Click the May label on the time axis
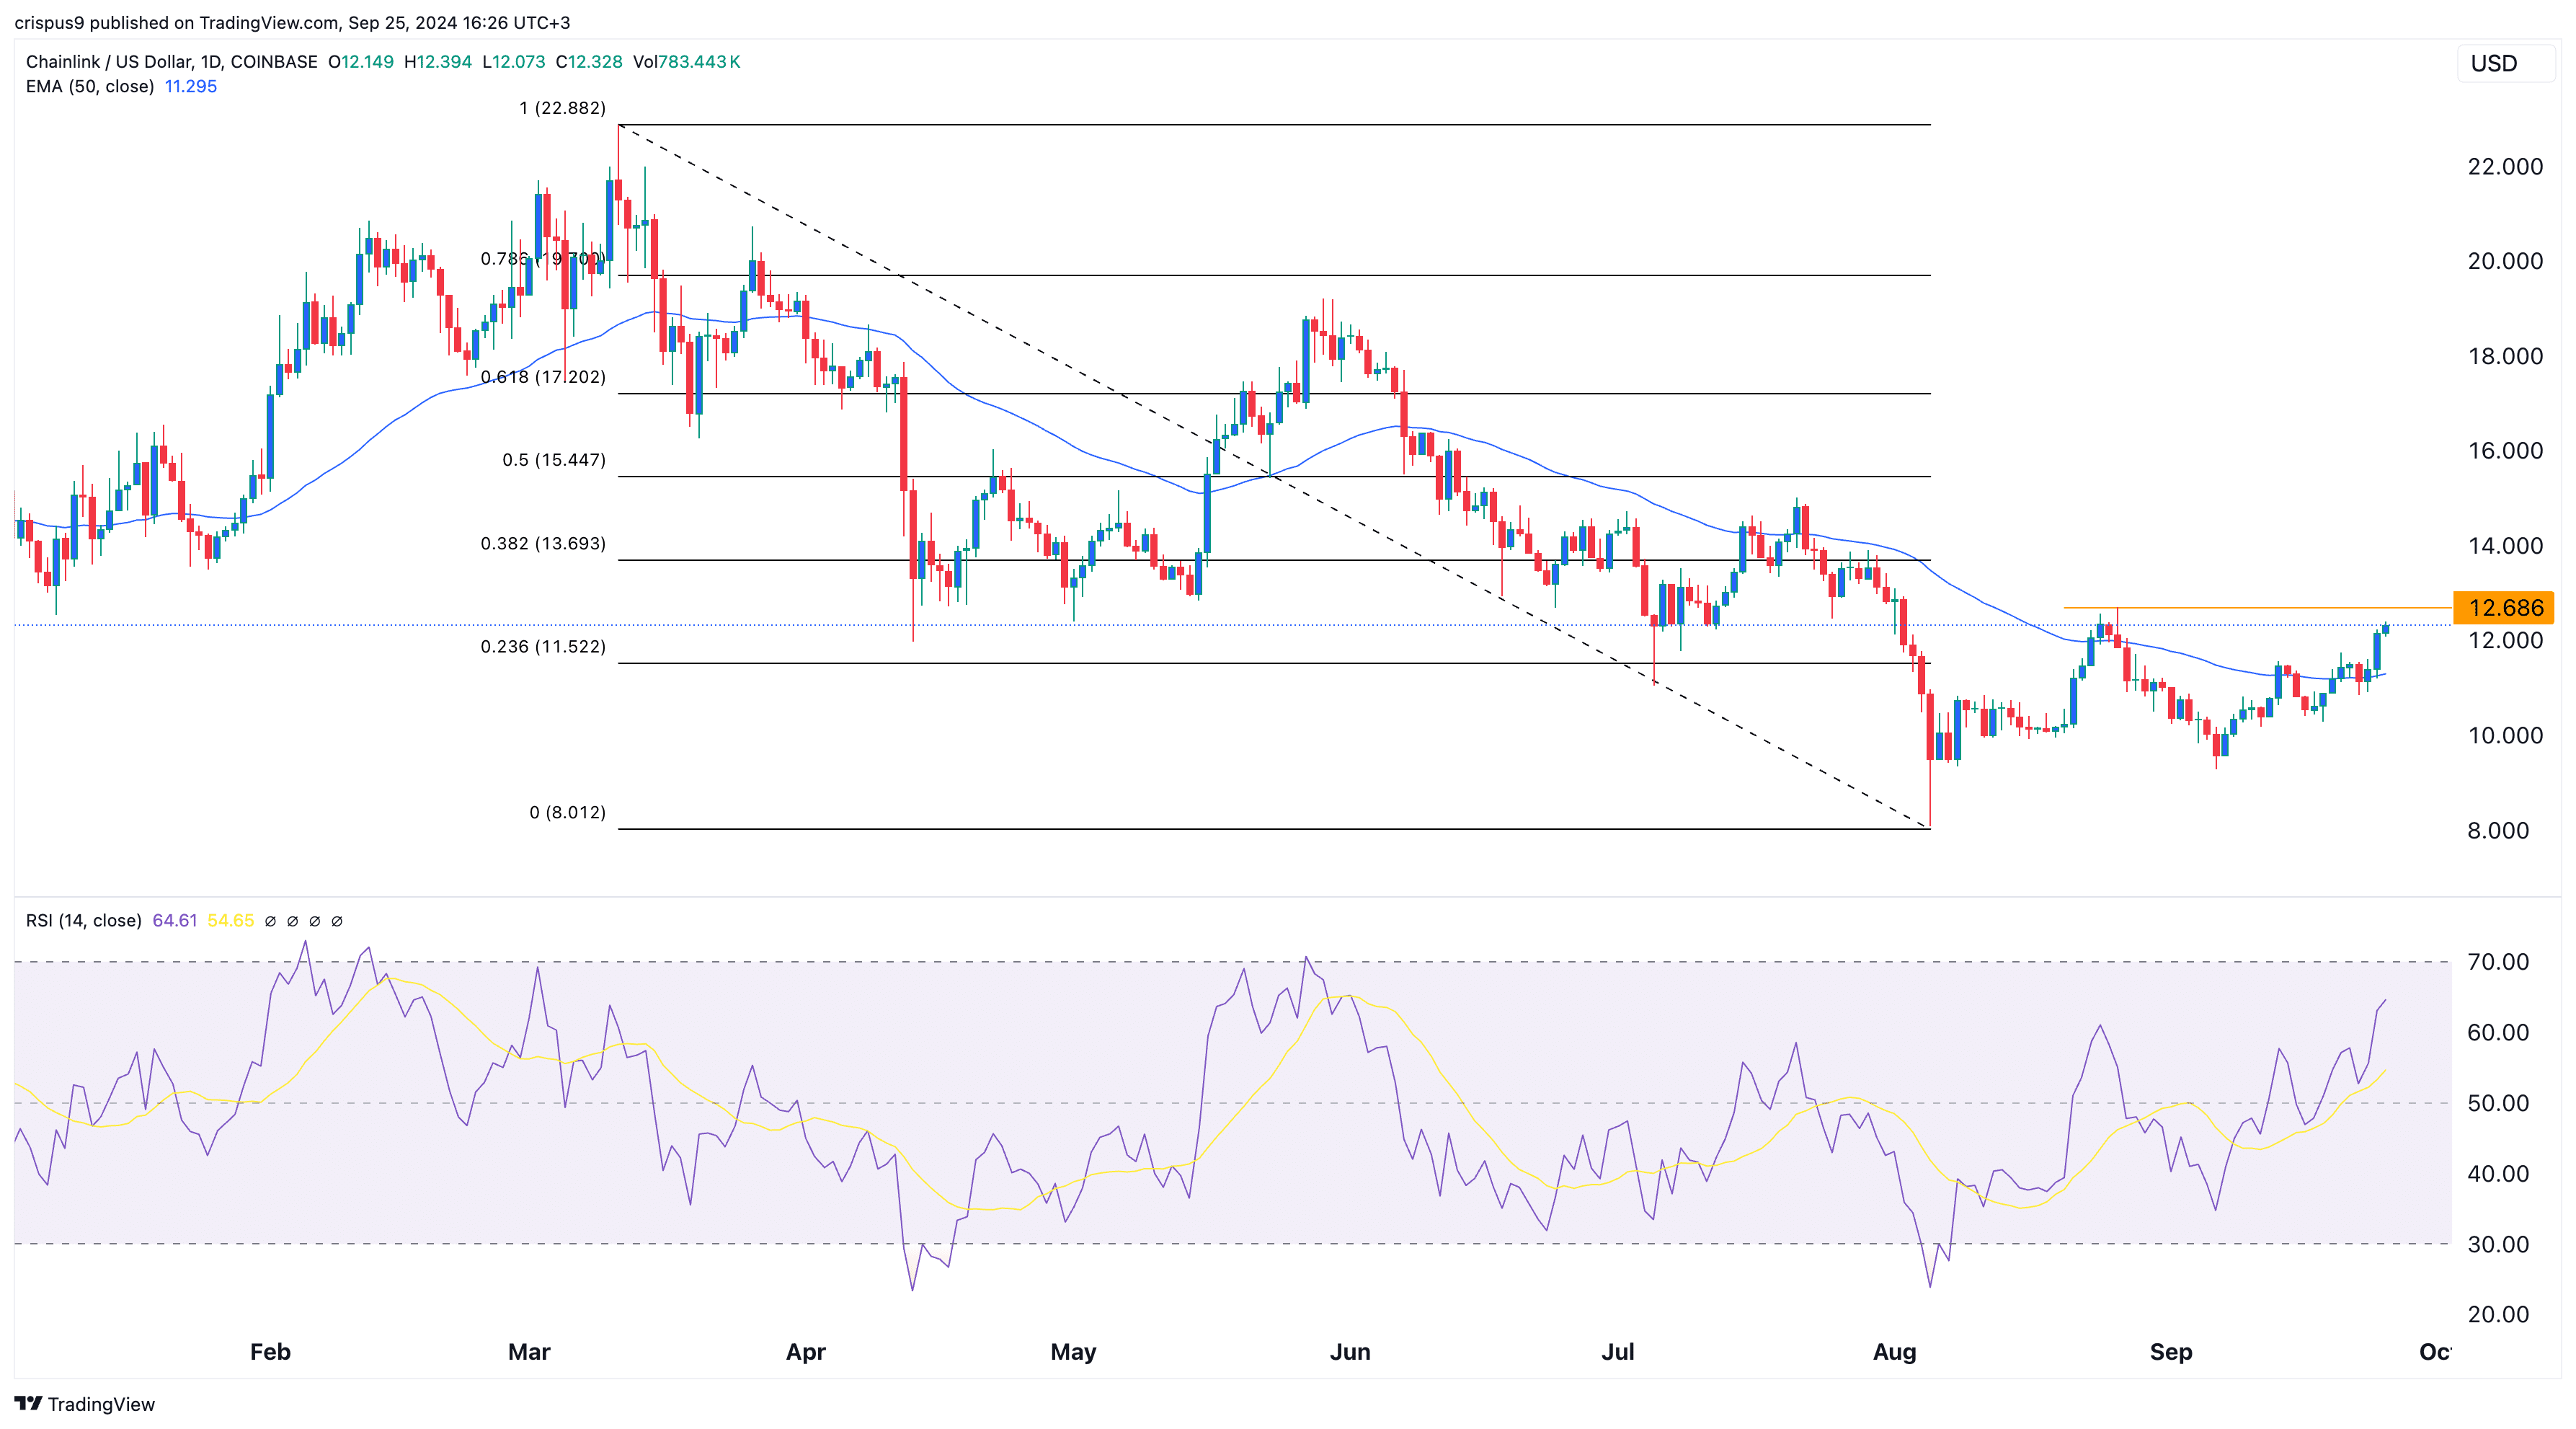2576x1429 pixels. click(1073, 1352)
